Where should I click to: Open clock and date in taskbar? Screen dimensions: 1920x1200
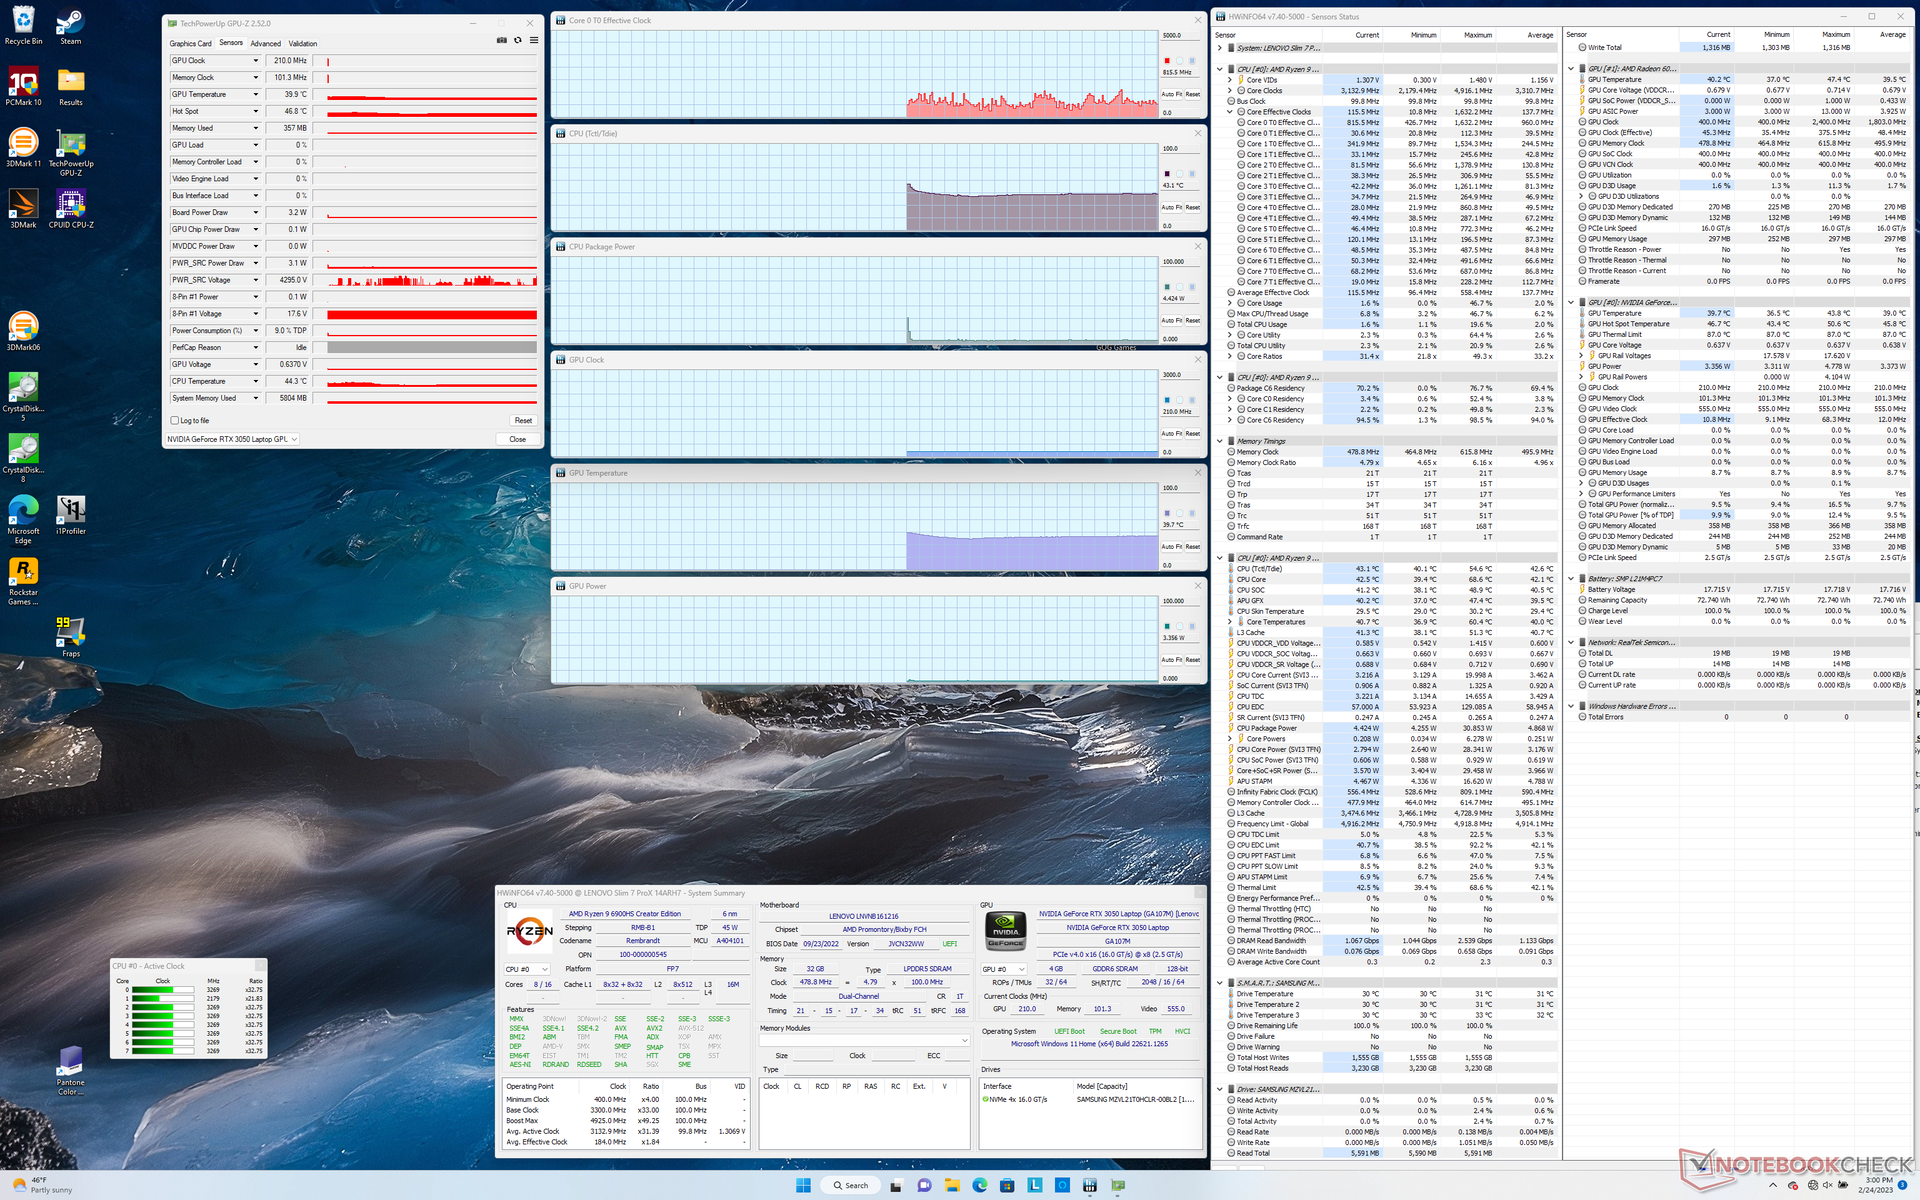(1878, 1185)
